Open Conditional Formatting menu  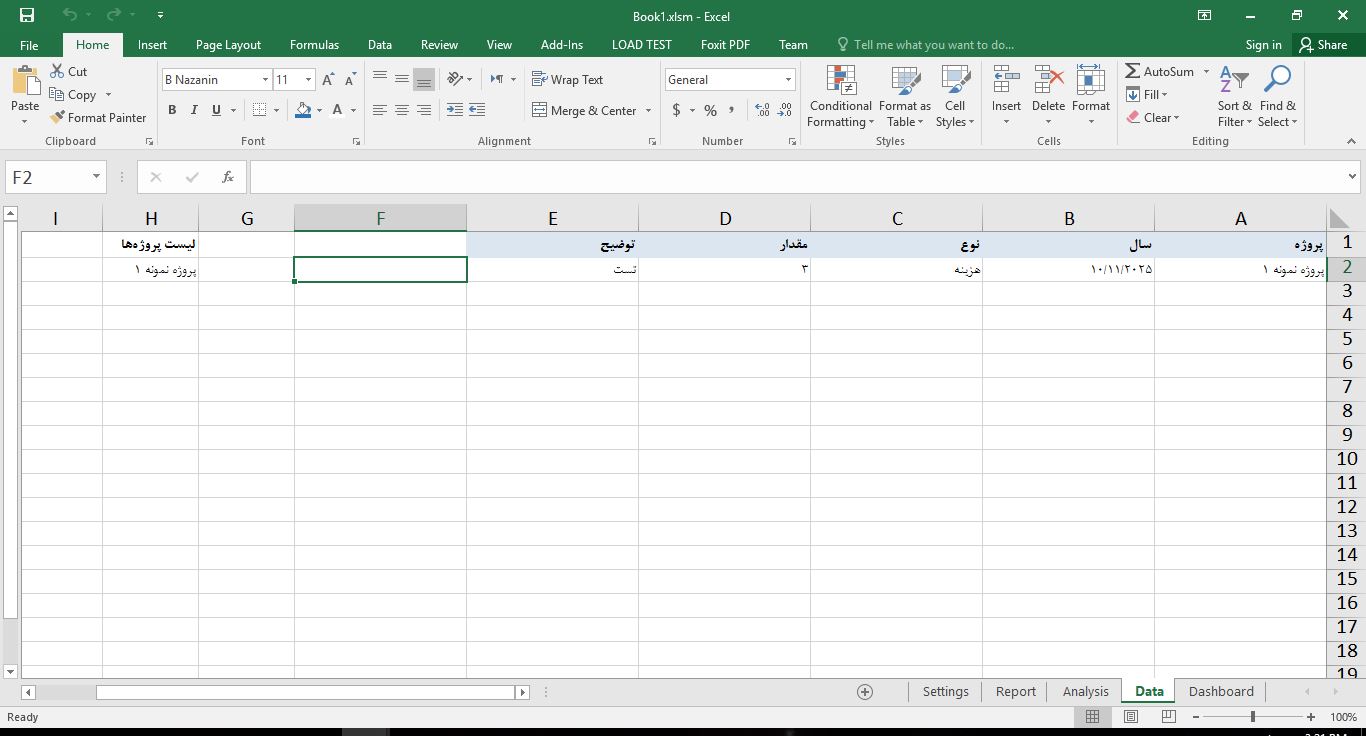click(841, 97)
